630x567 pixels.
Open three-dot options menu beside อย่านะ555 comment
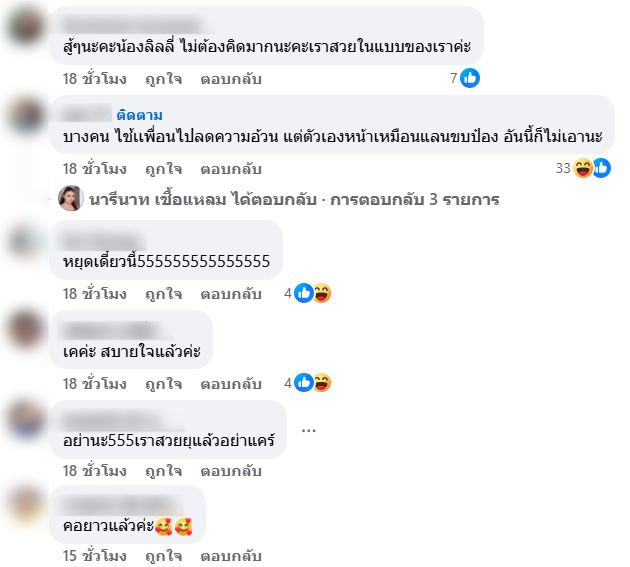tap(309, 430)
